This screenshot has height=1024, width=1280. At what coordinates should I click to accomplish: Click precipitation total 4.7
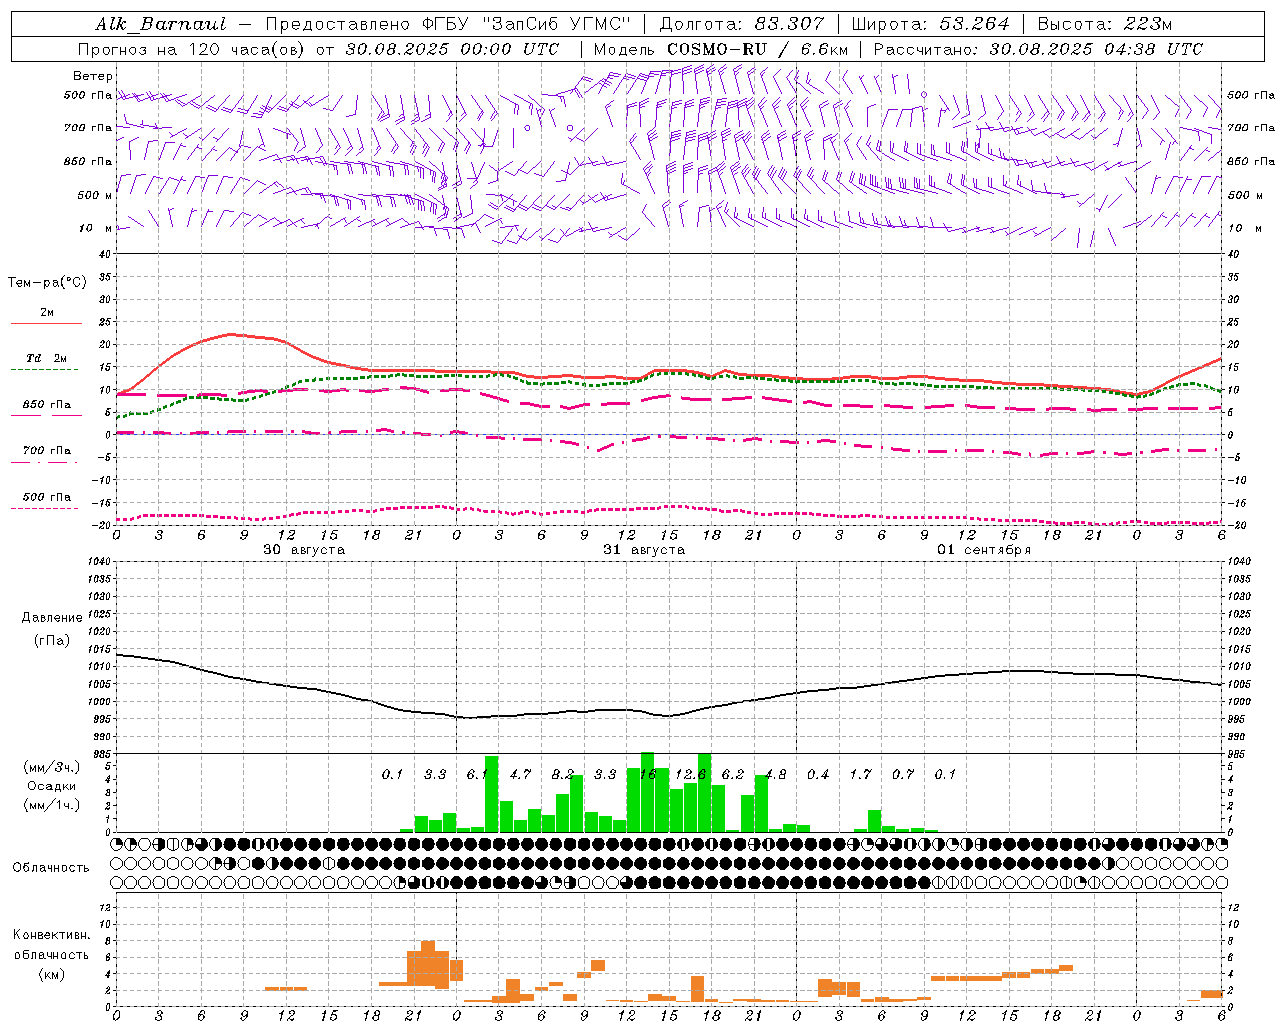click(520, 774)
